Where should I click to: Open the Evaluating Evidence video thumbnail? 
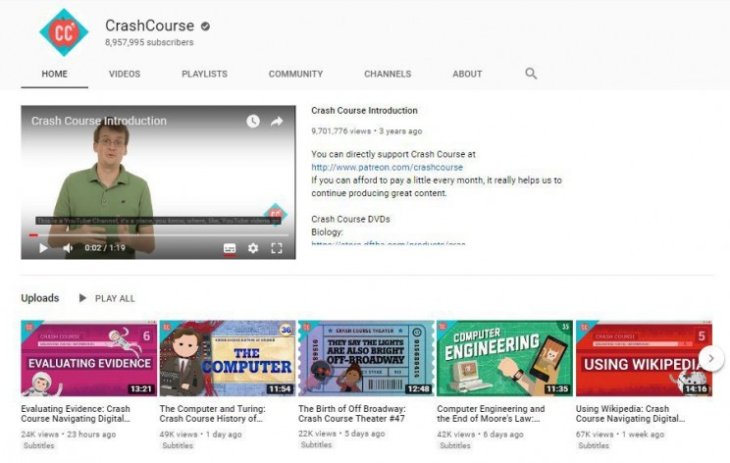pyautogui.click(x=87, y=359)
